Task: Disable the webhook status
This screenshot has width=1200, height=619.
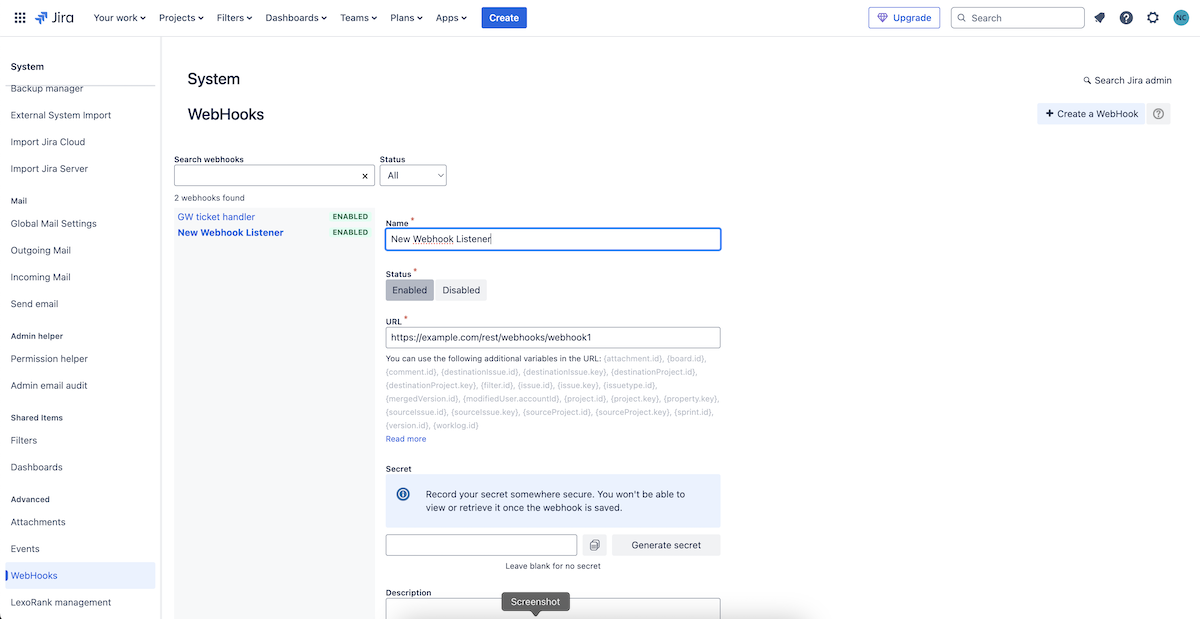Action: 460,289
